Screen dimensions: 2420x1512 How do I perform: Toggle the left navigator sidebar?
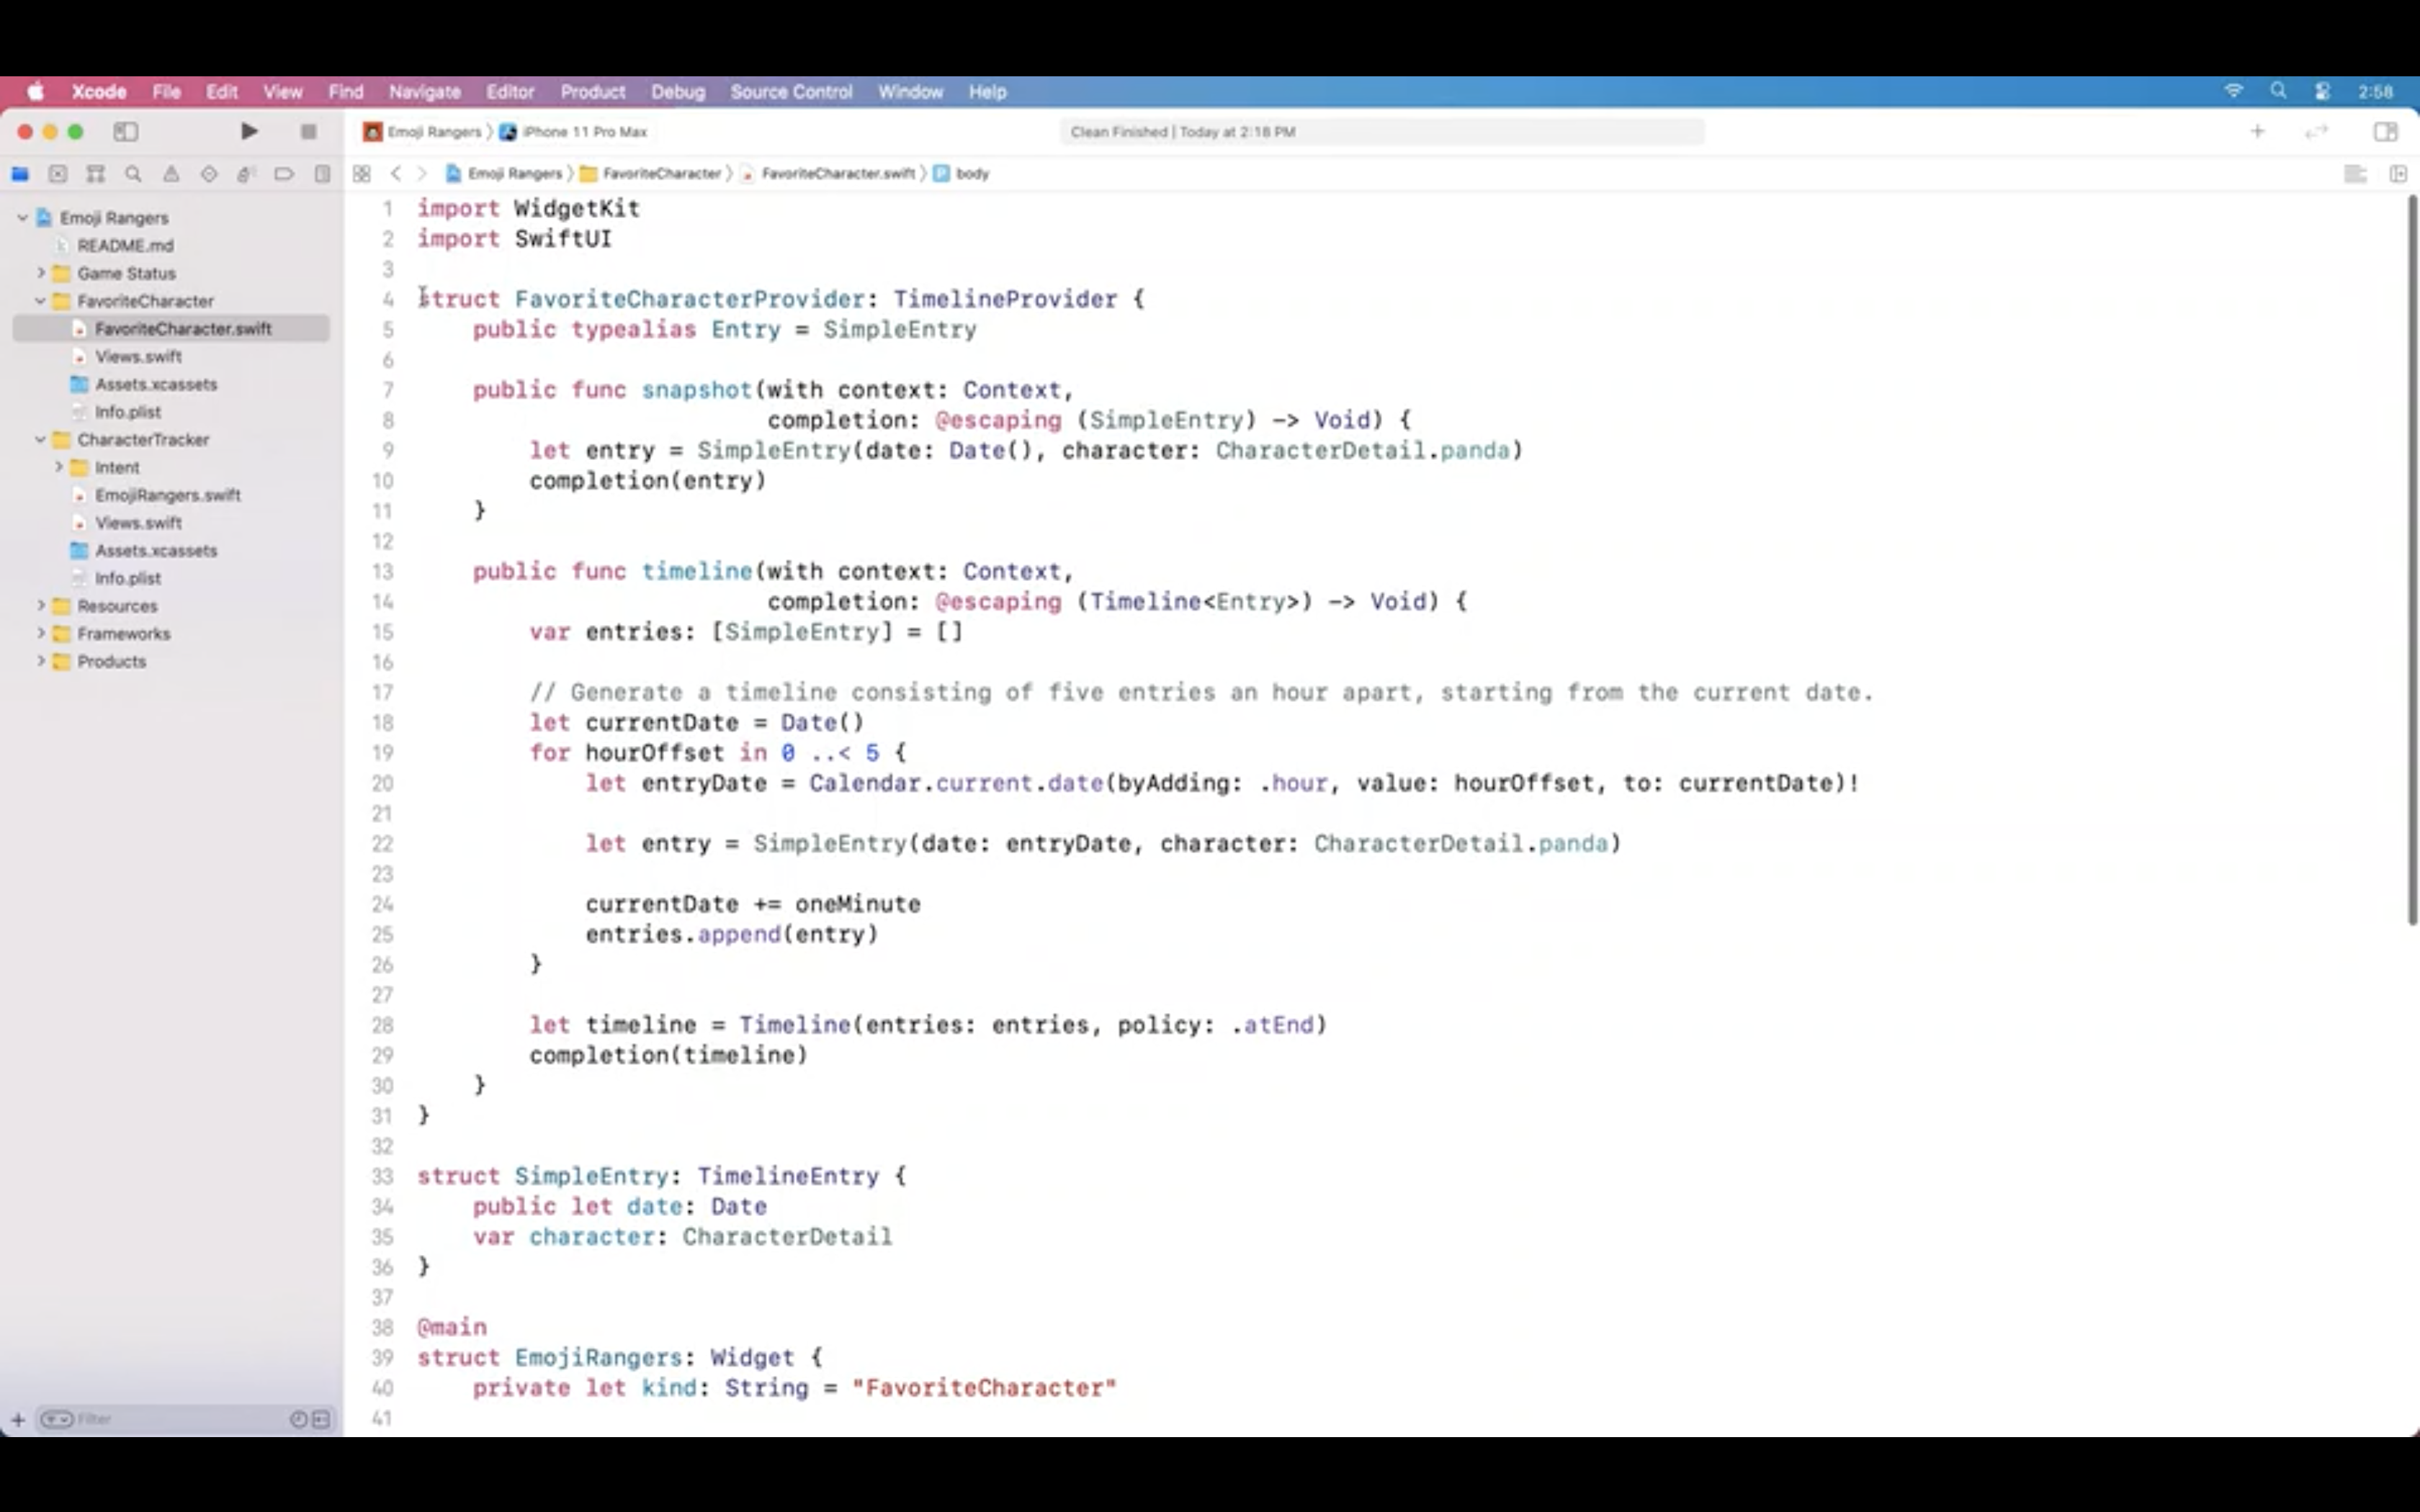click(x=126, y=131)
